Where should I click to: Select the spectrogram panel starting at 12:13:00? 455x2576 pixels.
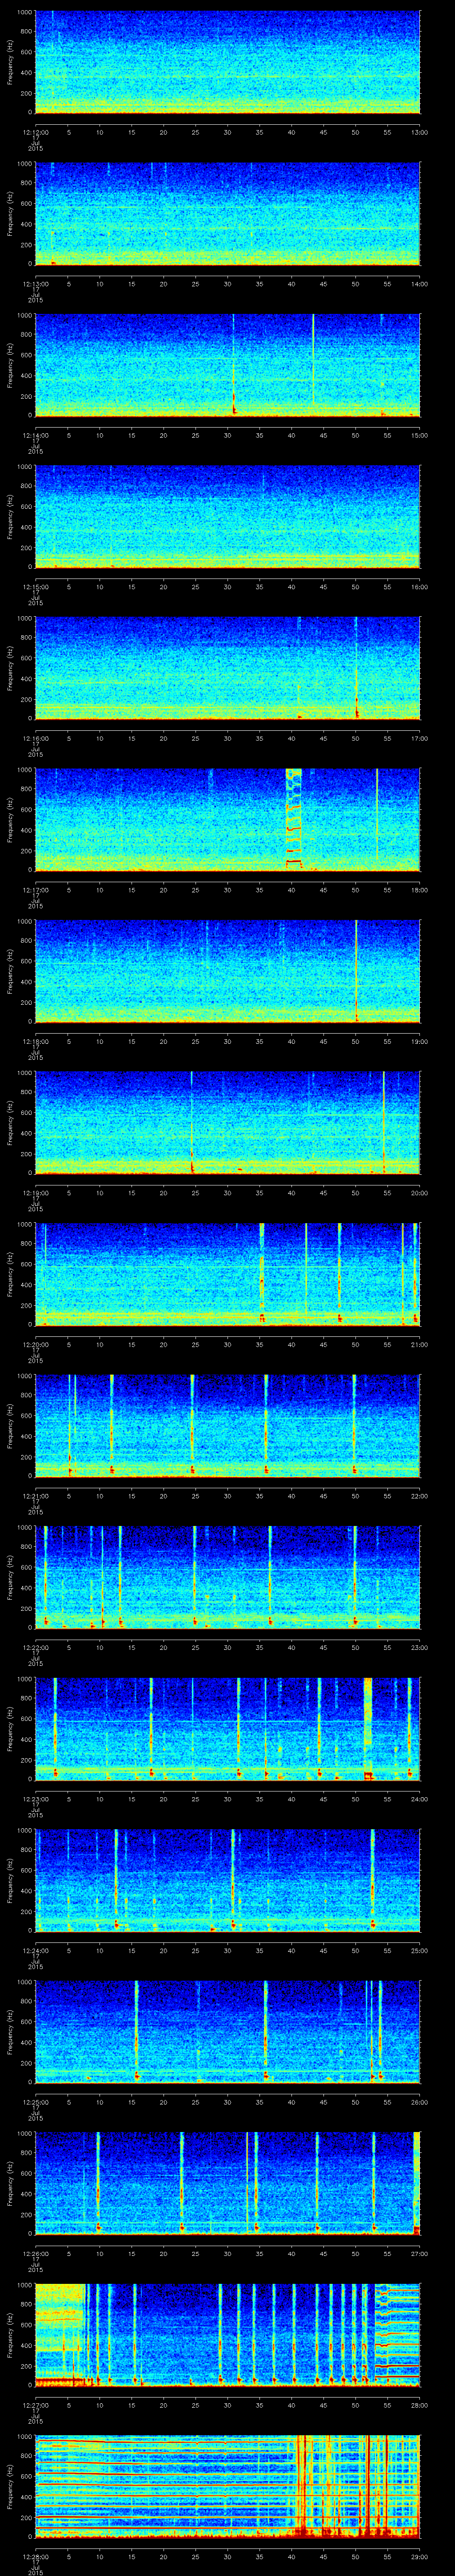tap(228, 214)
